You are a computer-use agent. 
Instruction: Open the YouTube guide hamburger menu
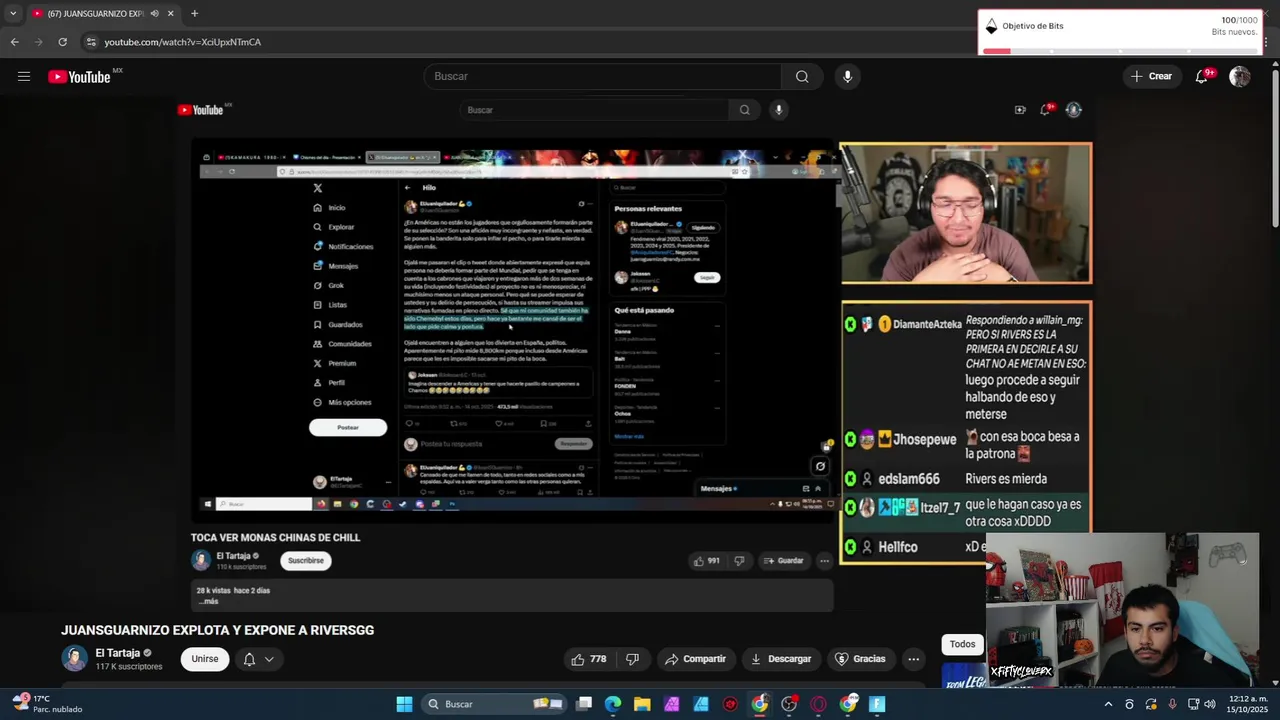point(24,76)
